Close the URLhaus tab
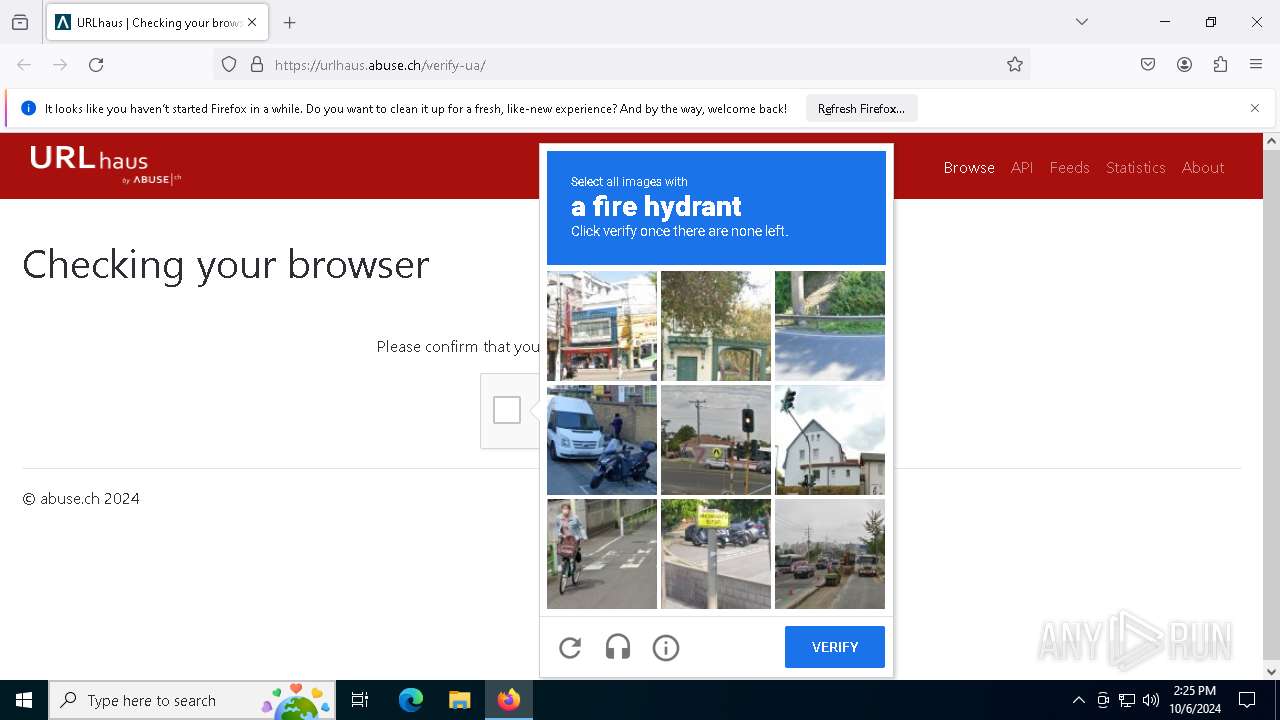This screenshot has width=1280, height=720. pyautogui.click(x=252, y=22)
